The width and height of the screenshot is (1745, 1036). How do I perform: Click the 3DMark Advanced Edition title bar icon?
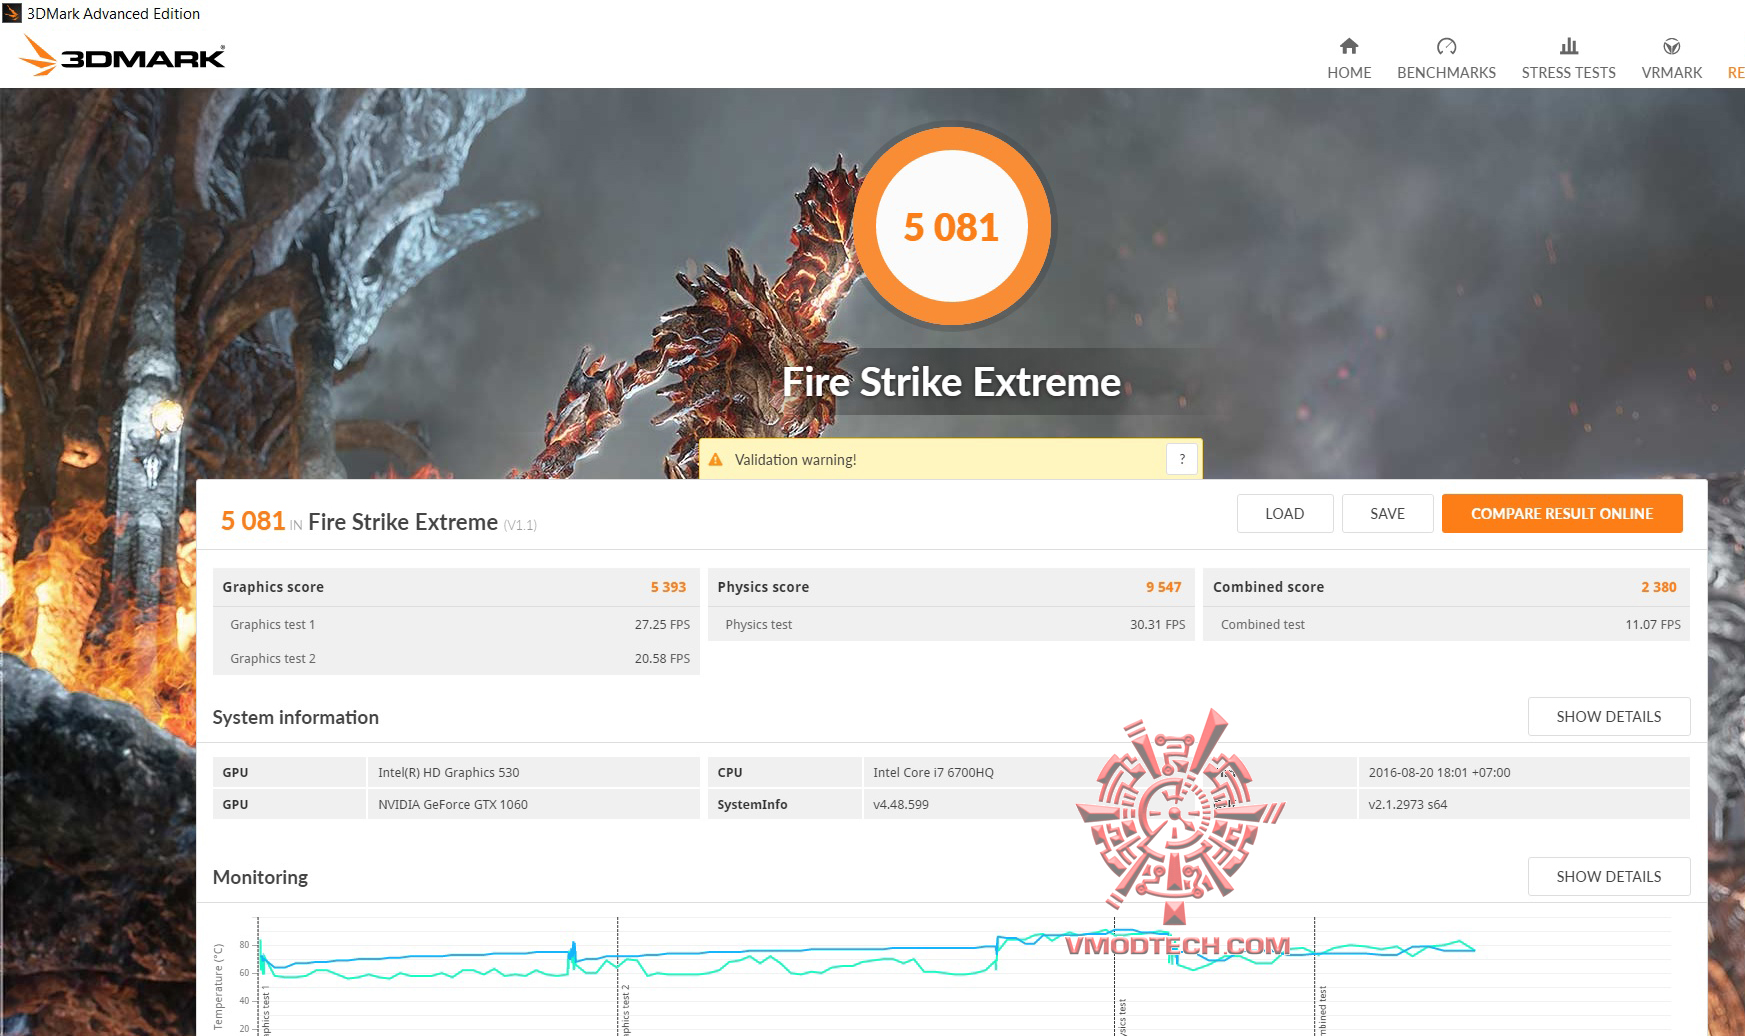(x=11, y=13)
